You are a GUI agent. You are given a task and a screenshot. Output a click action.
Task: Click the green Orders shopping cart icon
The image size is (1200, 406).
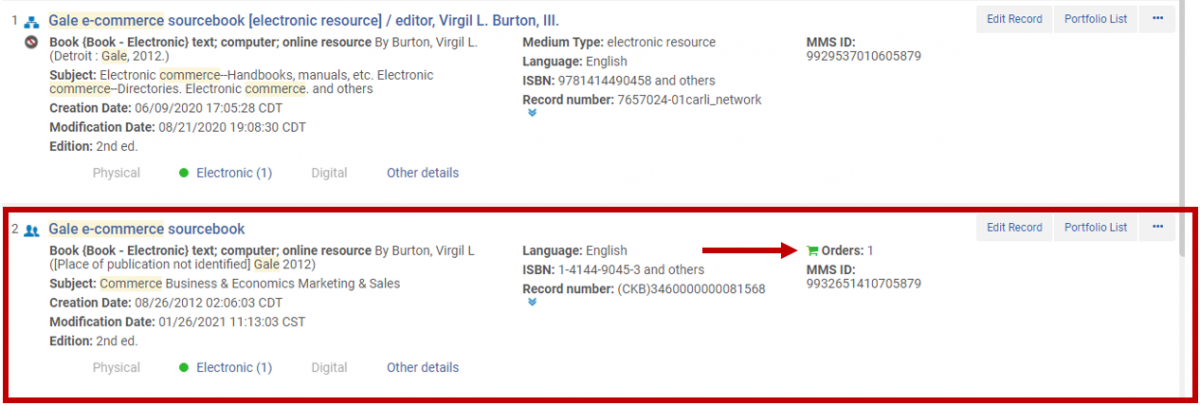811,250
